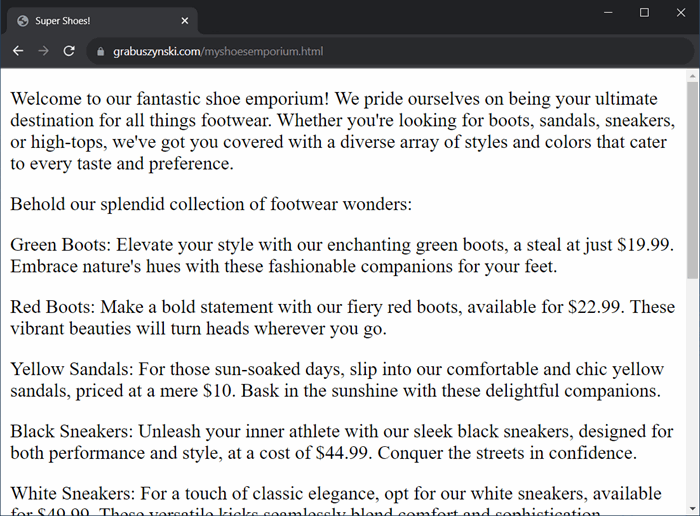Click the 'Red Boots:' heading text

tap(53, 307)
